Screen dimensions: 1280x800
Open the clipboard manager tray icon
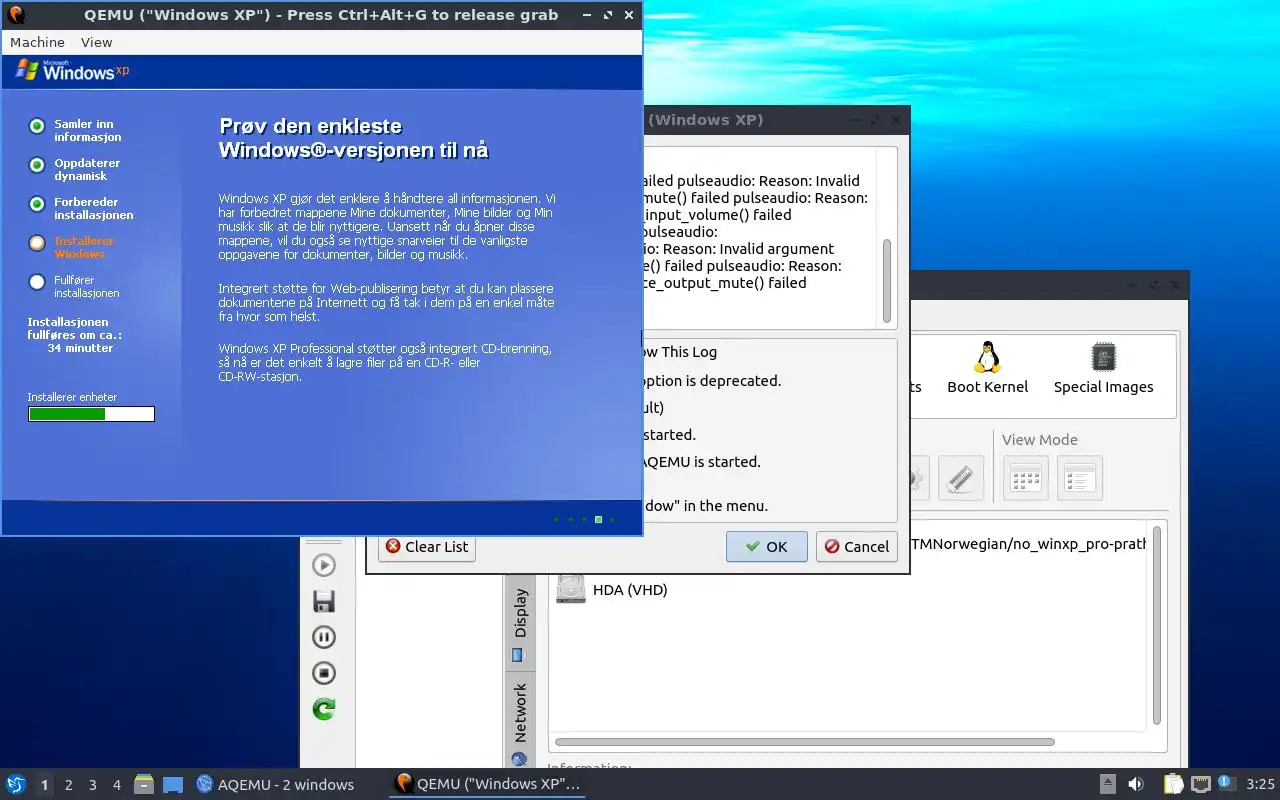click(1172, 784)
